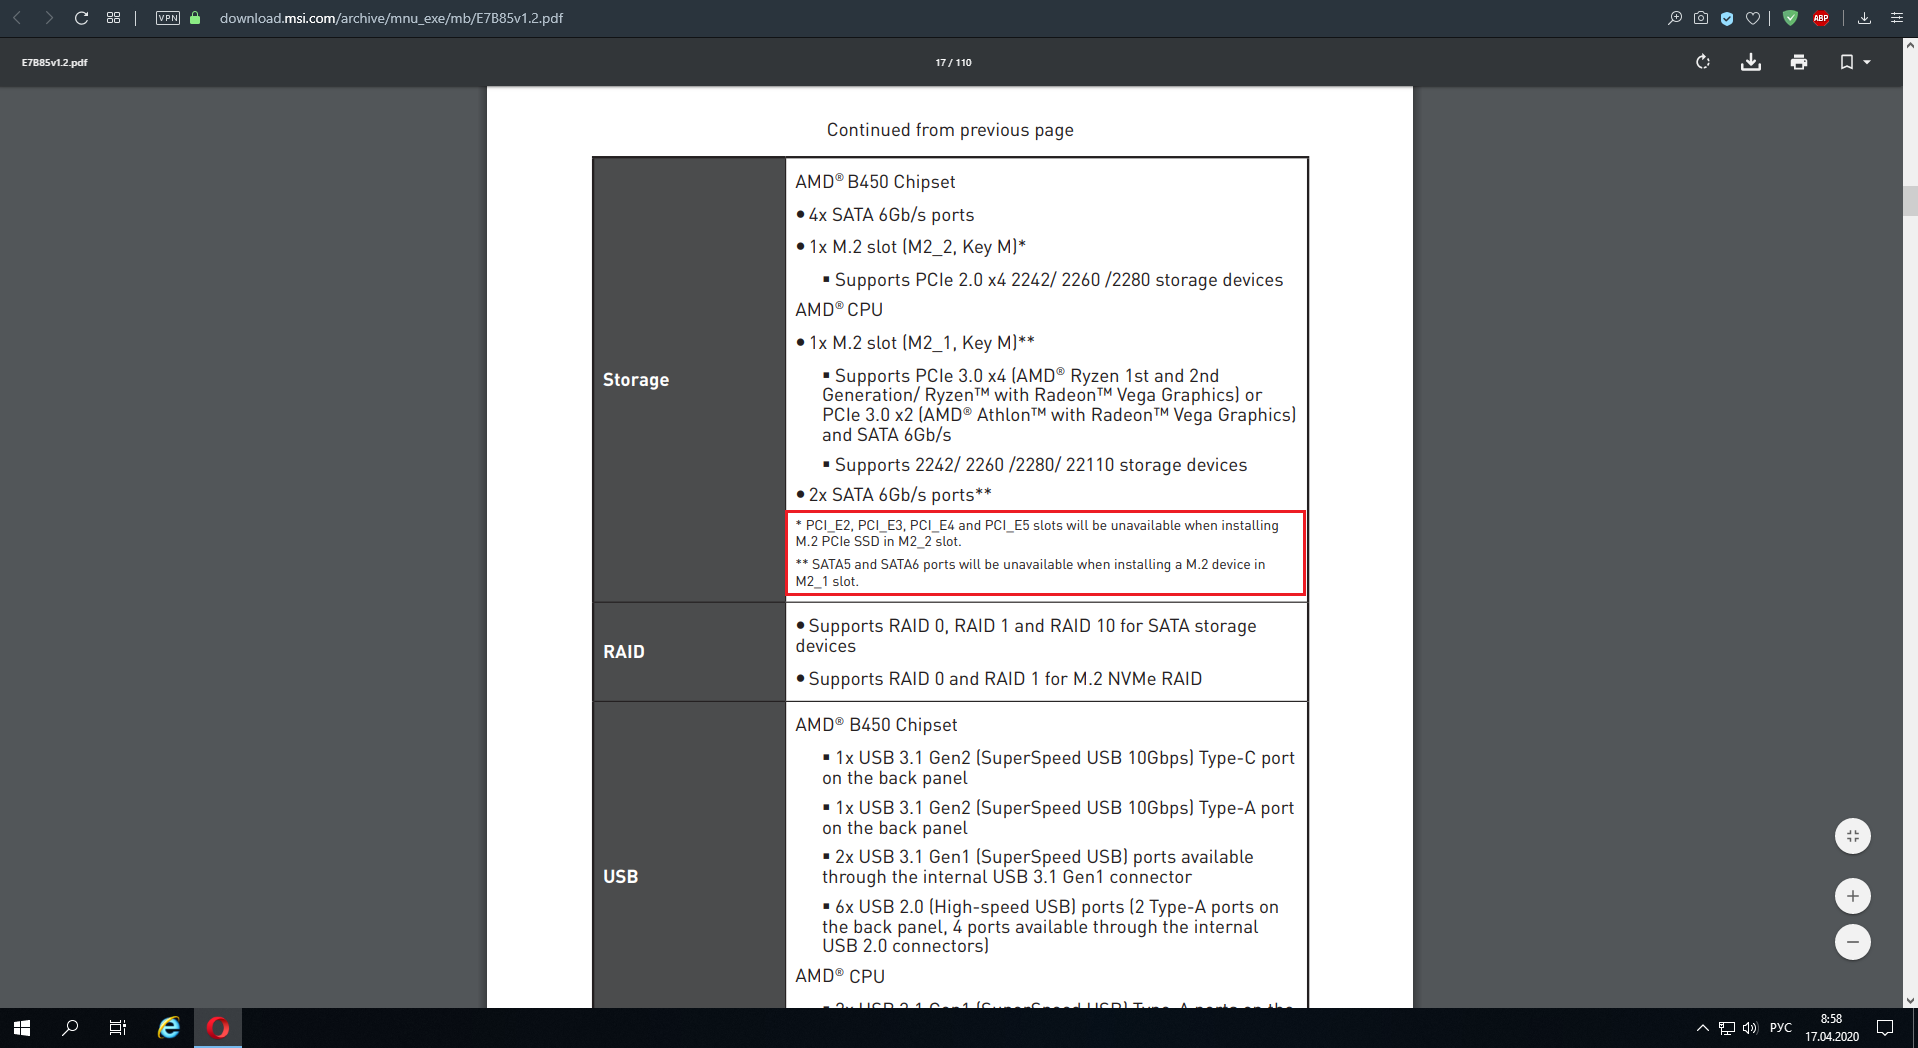Click the '4x SATA 6Gb/s ports' line
The height and width of the screenshot is (1048, 1918).
click(x=885, y=215)
